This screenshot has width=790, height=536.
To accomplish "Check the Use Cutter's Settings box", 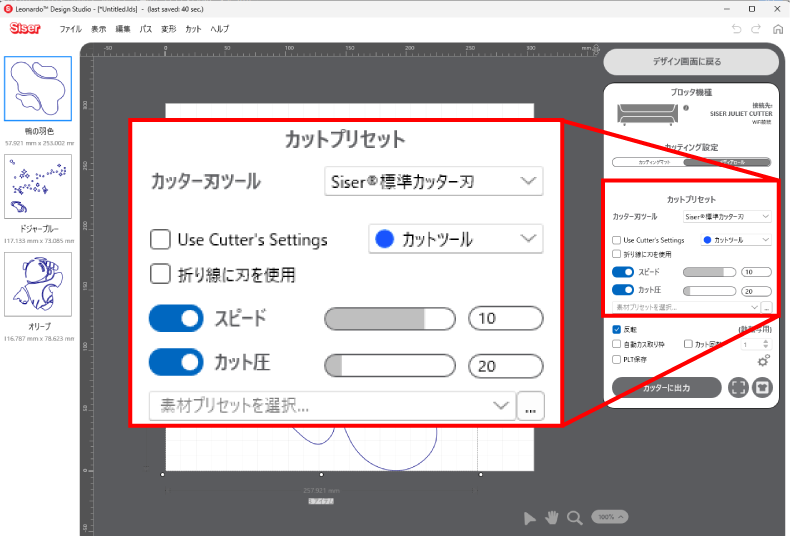I will pyautogui.click(x=616, y=240).
